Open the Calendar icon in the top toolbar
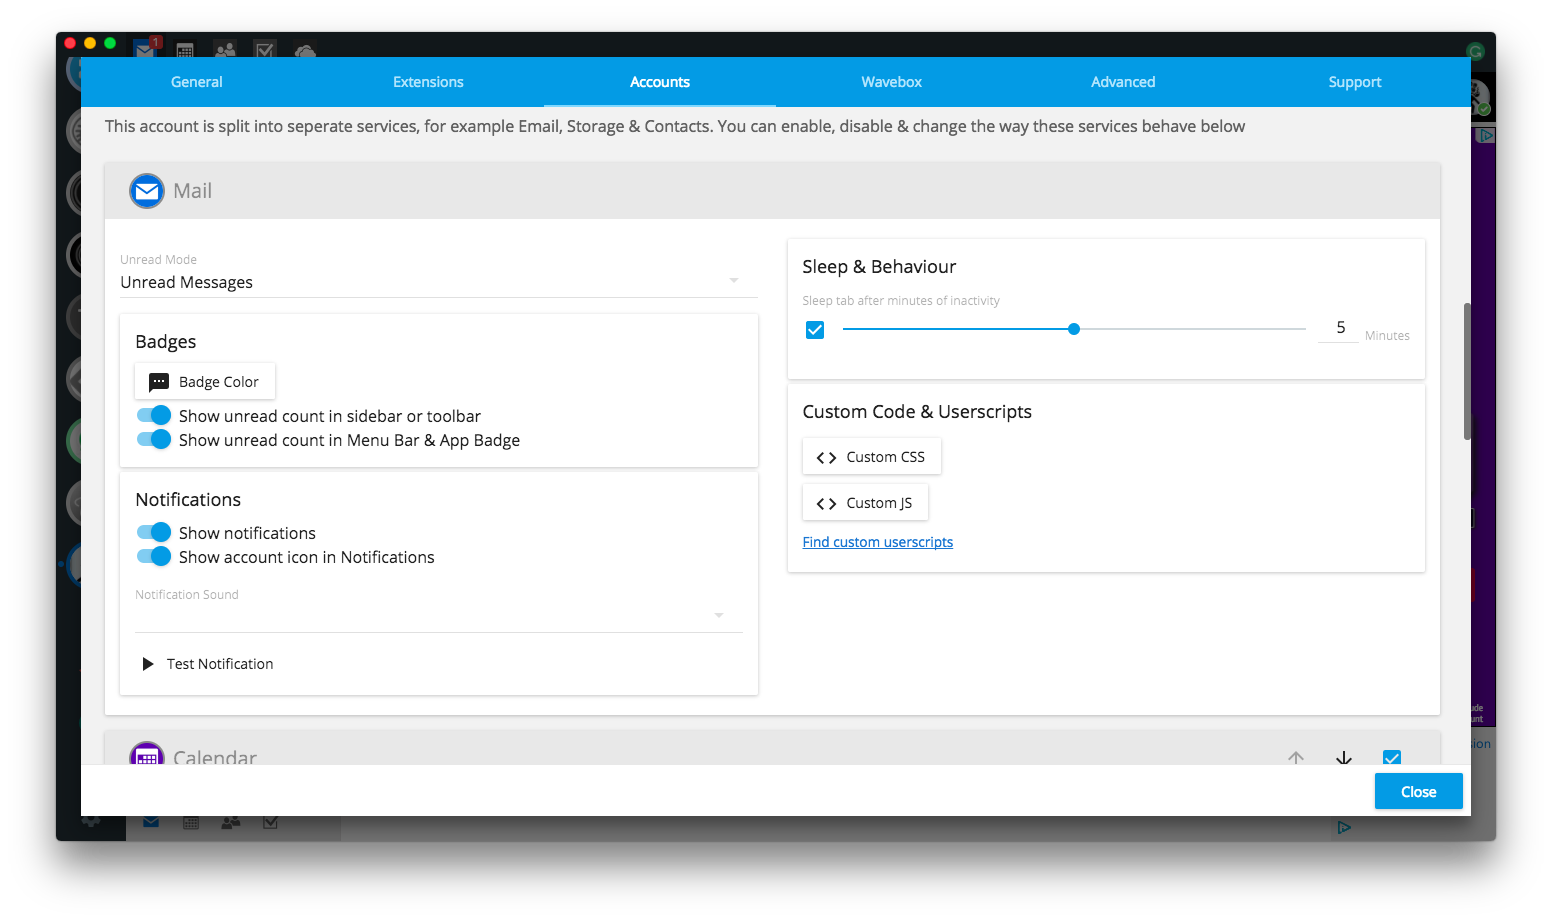 click(x=185, y=49)
